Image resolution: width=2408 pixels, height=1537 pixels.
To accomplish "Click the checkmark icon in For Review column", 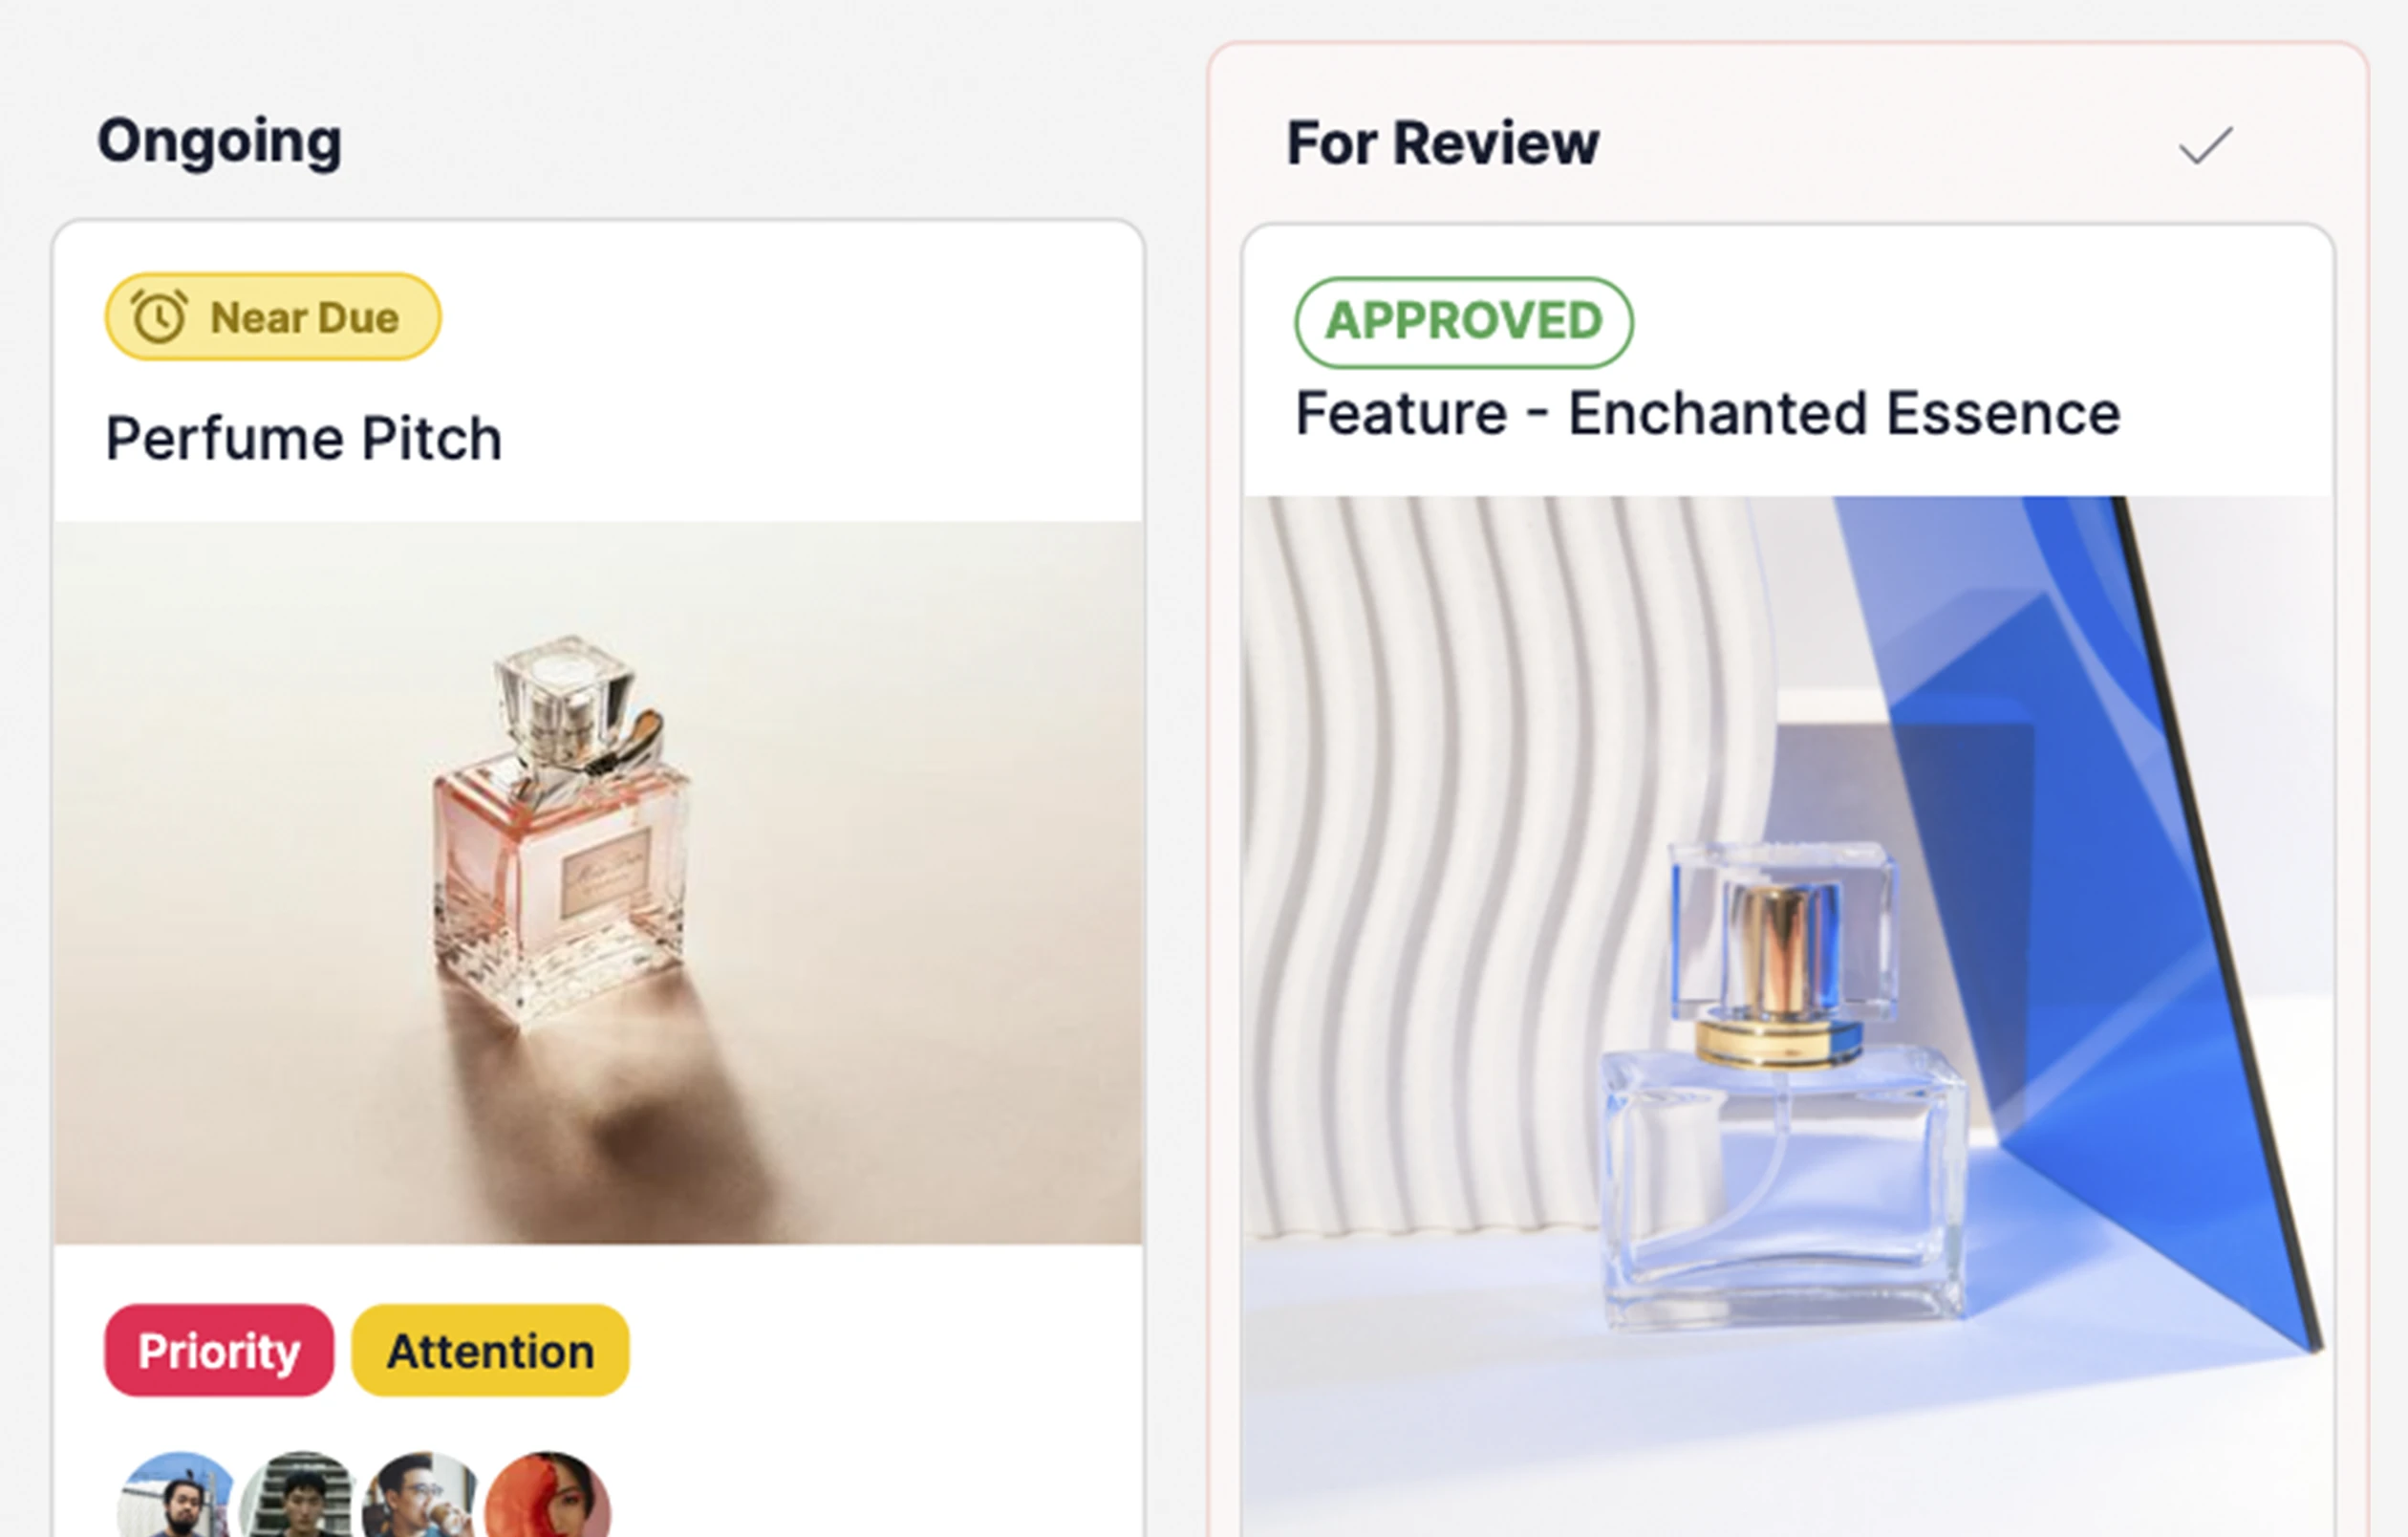I will tap(2205, 145).
